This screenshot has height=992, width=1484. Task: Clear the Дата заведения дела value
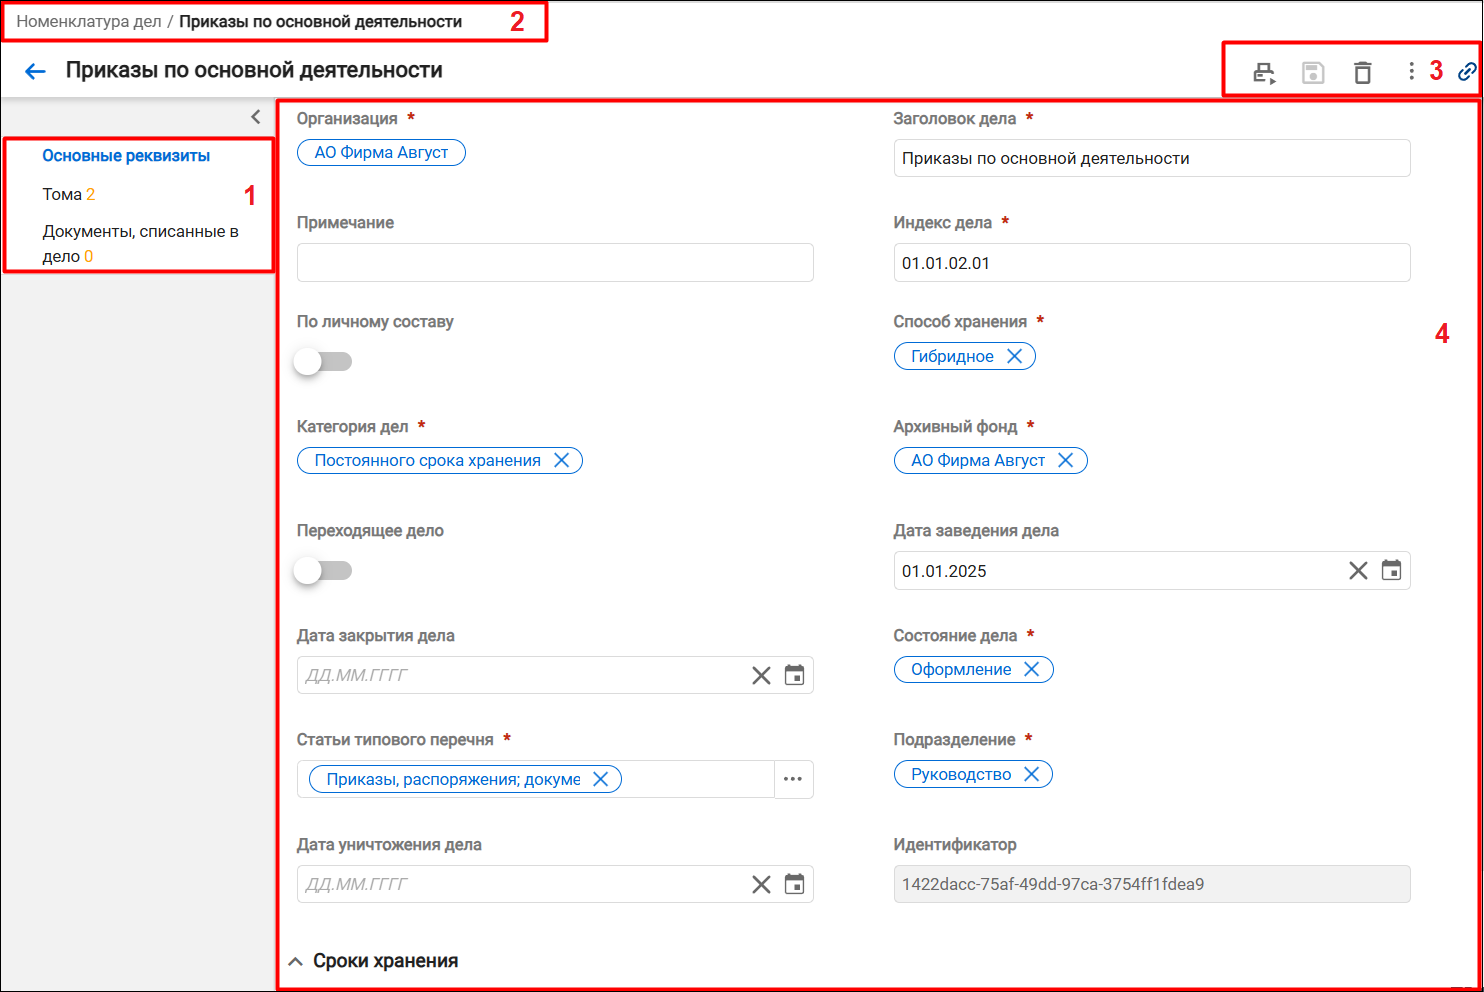tap(1358, 570)
